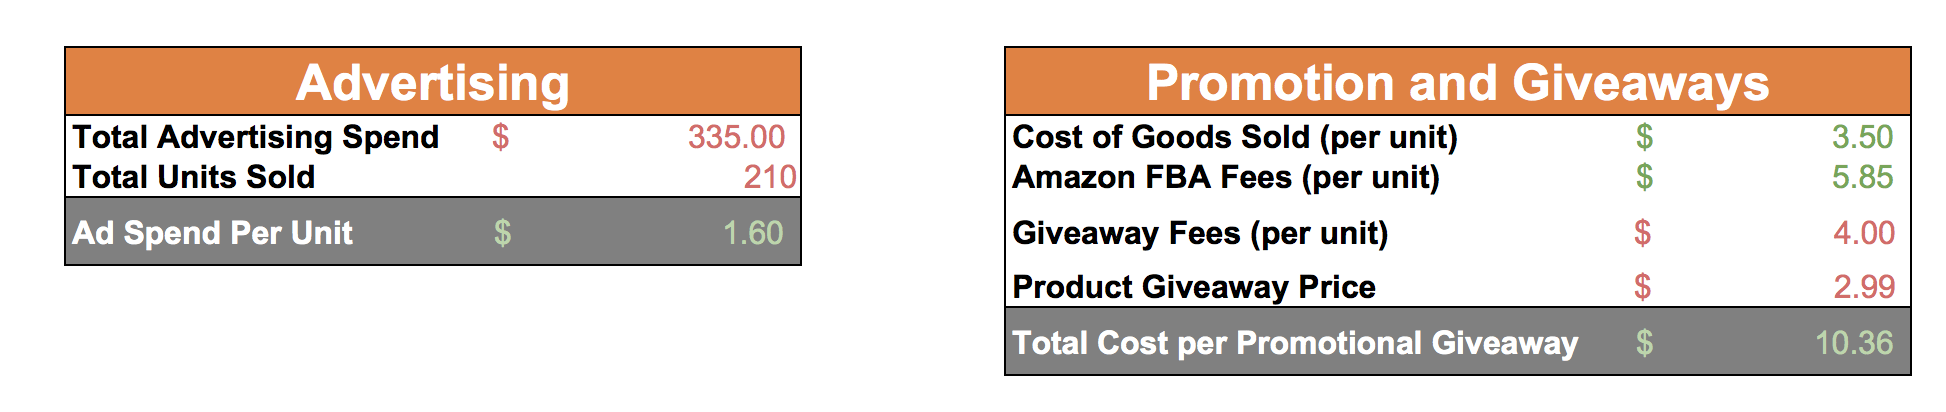Click the 335.00 advertising spend value

[x=736, y=137]
